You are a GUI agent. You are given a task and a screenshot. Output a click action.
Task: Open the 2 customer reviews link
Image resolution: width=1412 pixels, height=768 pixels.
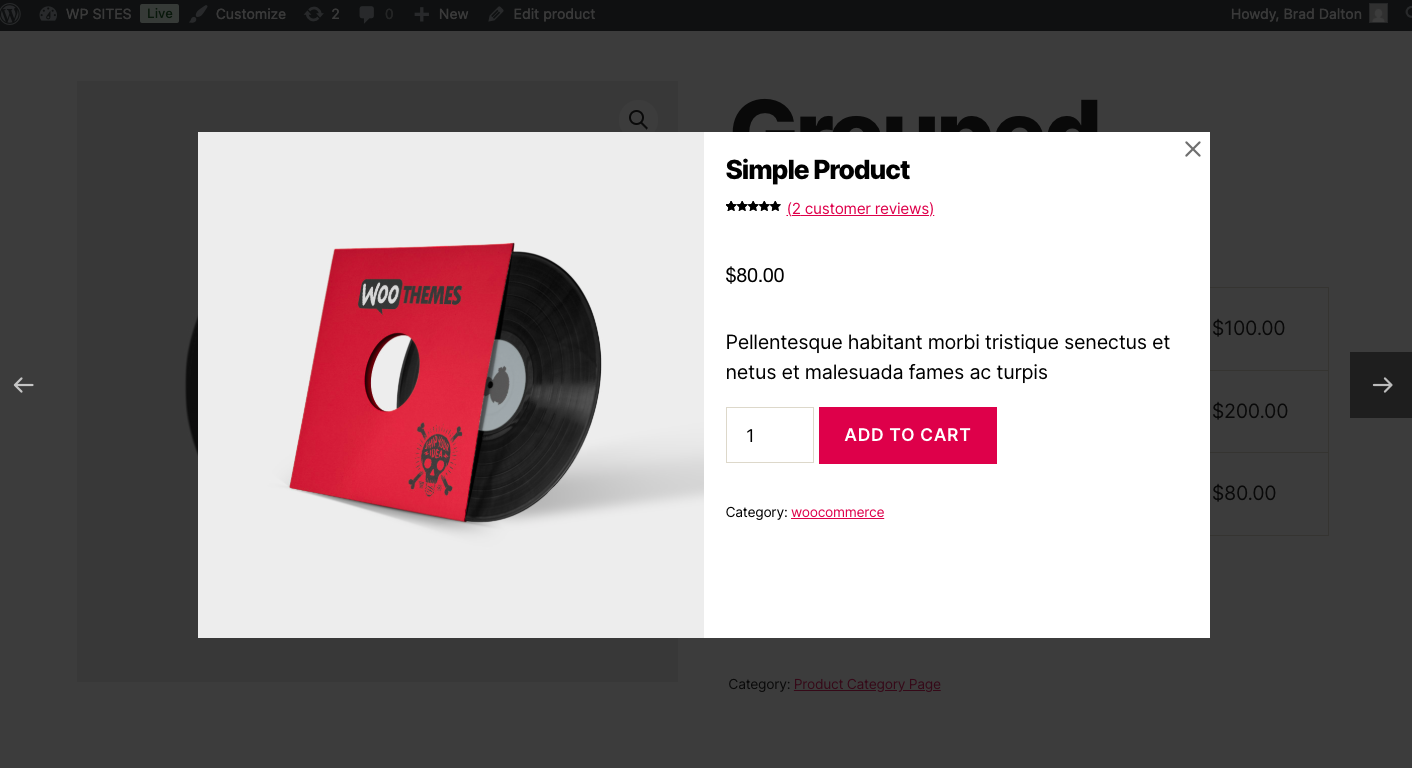[860, 209]
